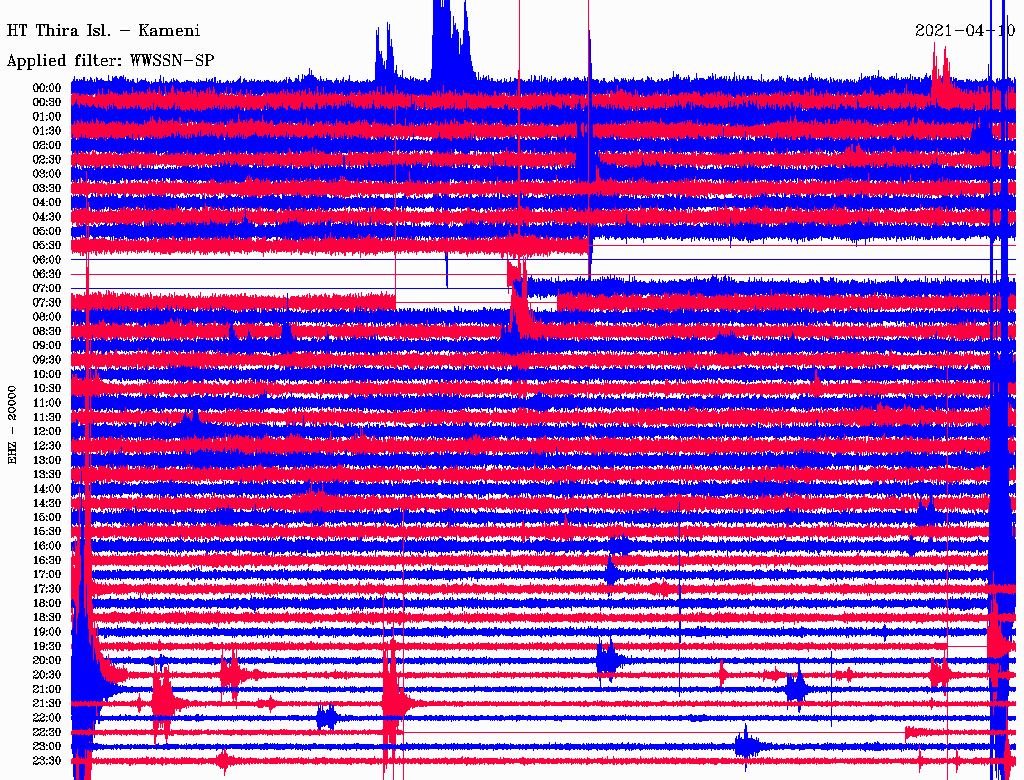Click the '23:30' time label
Screen dimensions: 1024x780
pyautogui.click(x=47, y=761)
